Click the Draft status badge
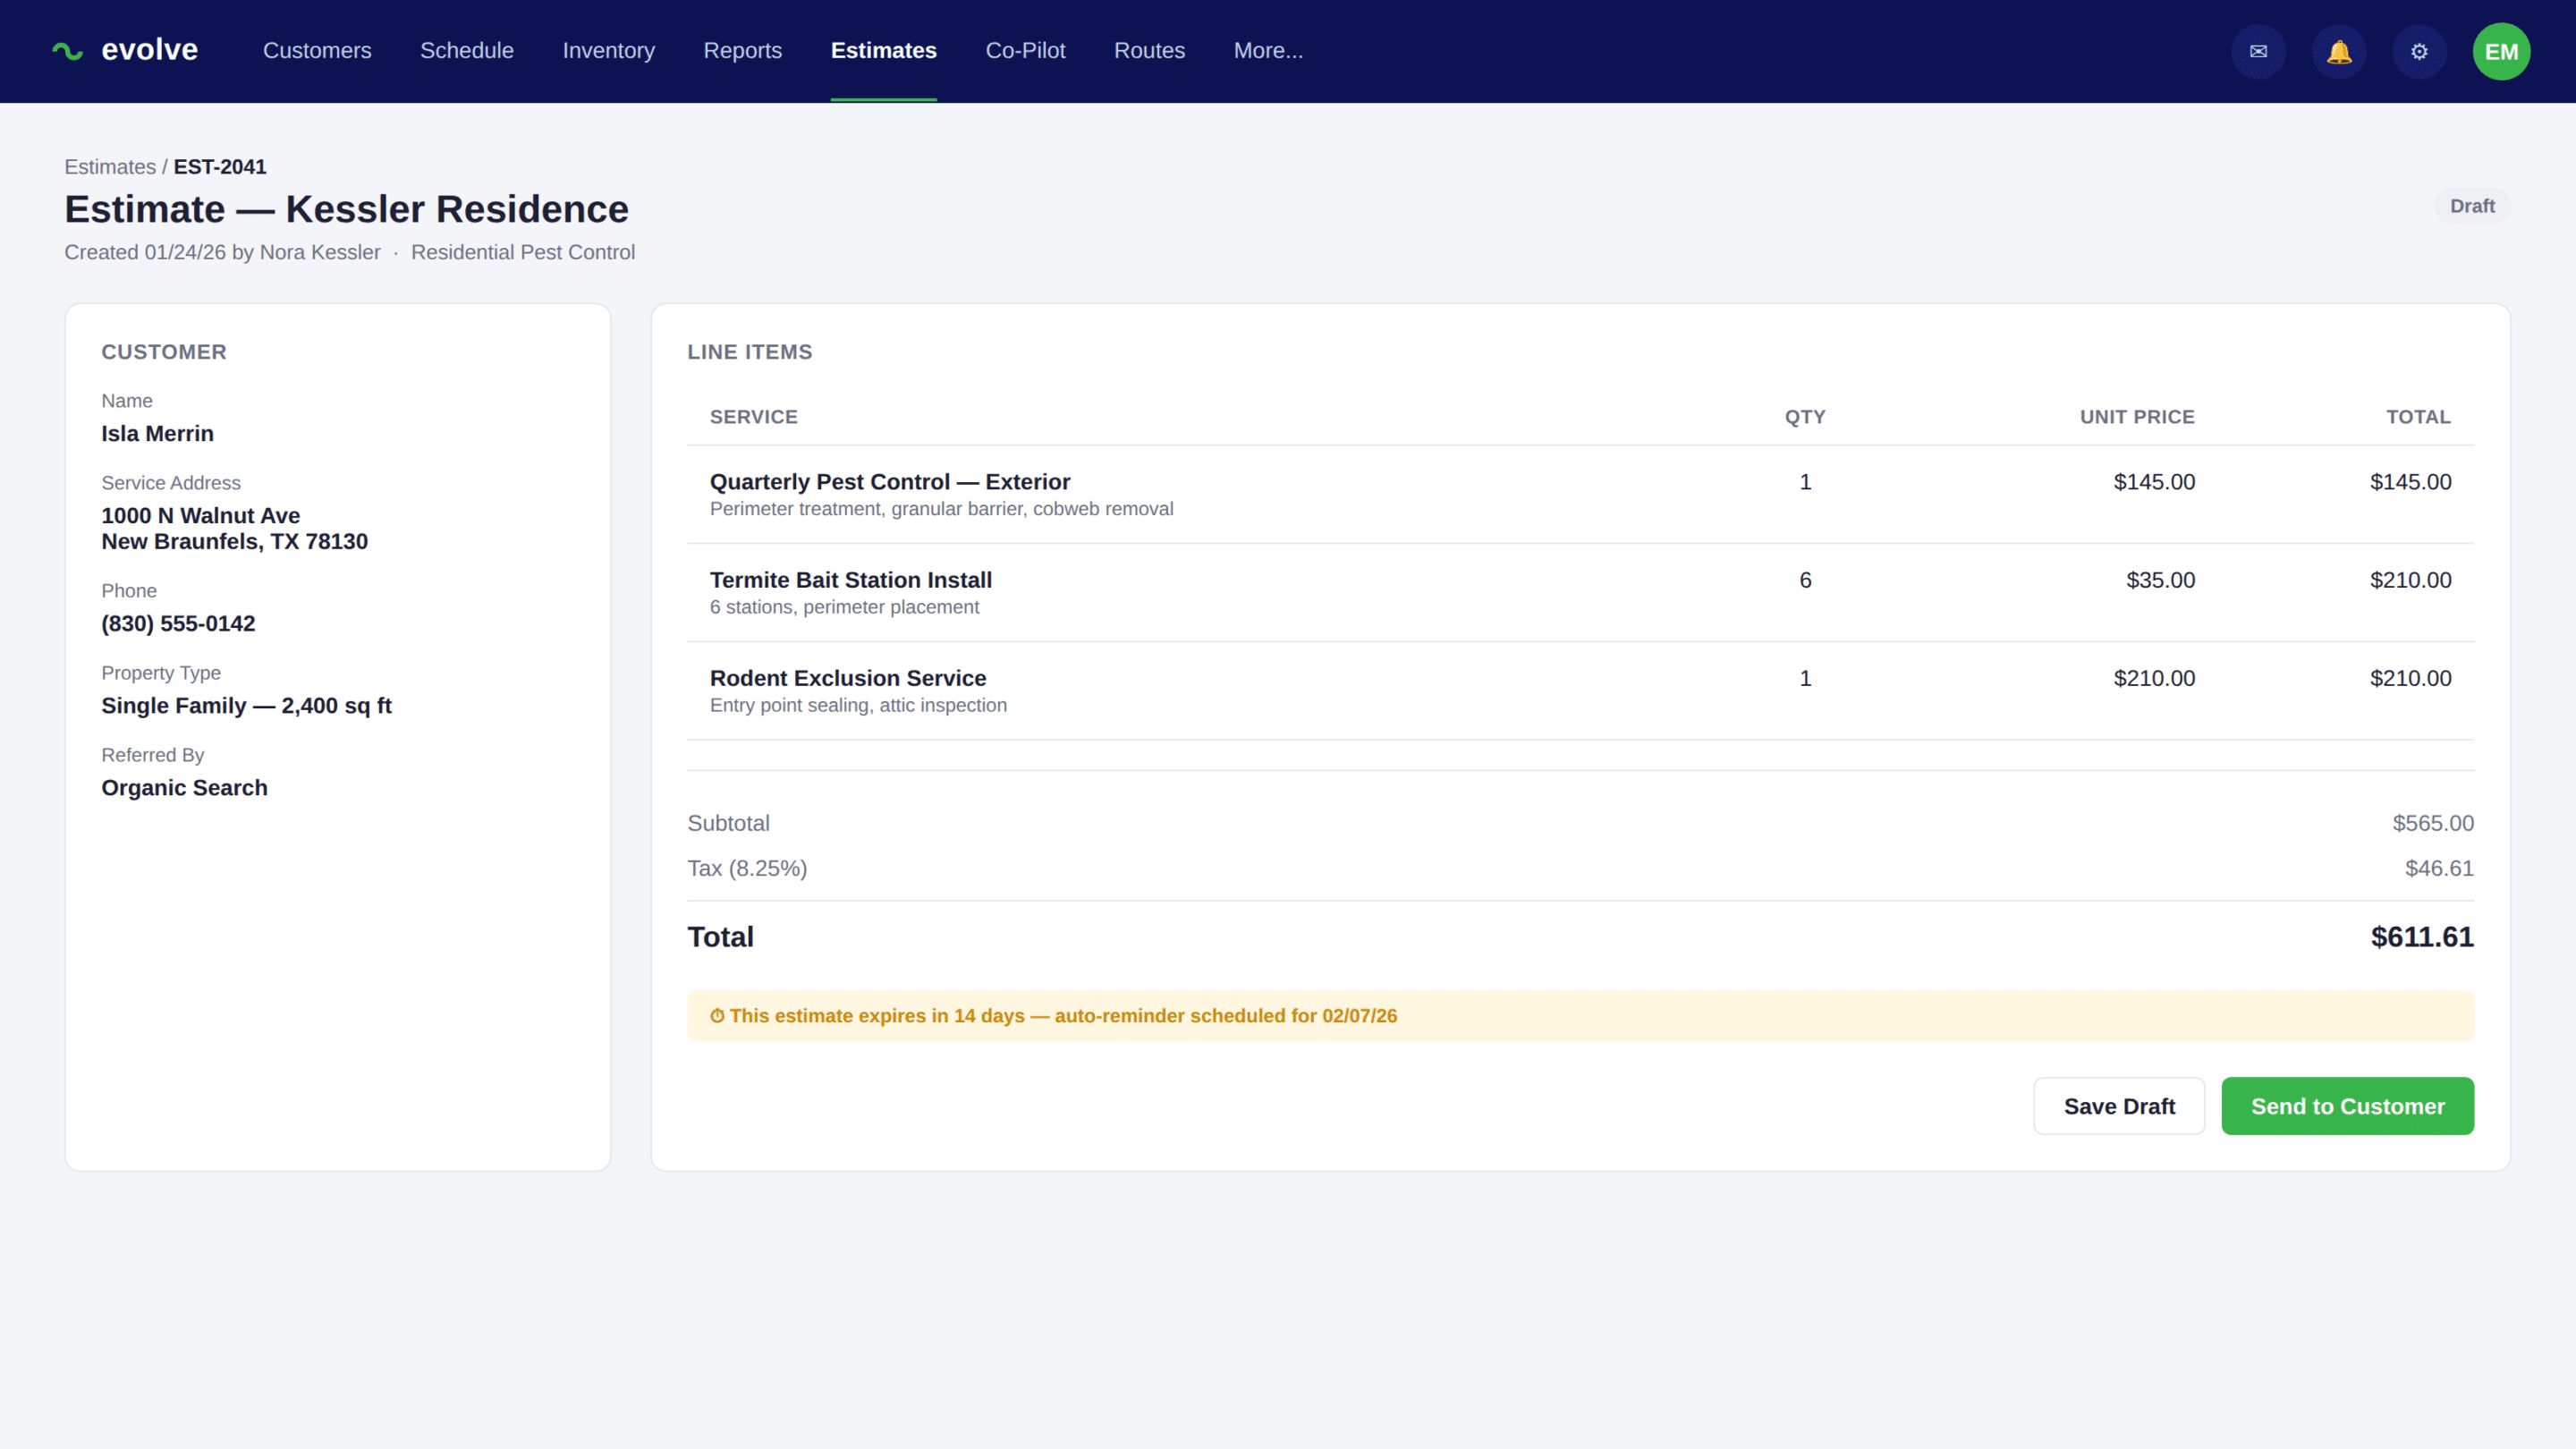2576x1449 pixels. click(2472, 206)
